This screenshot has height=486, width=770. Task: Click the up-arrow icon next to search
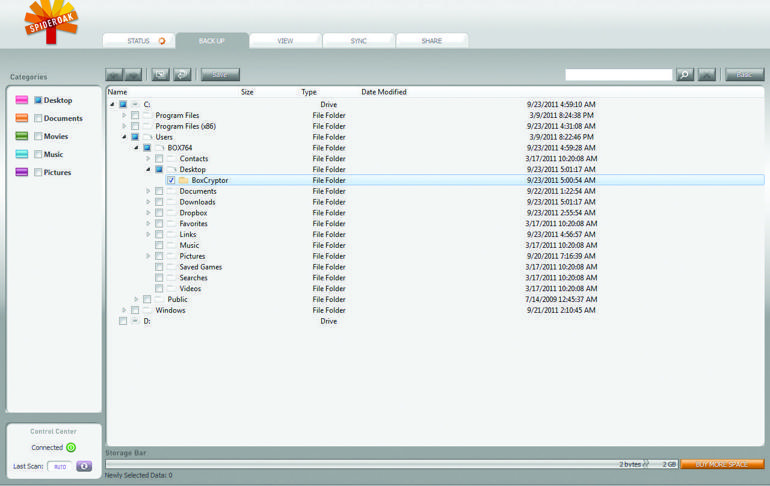pos(707,75)
